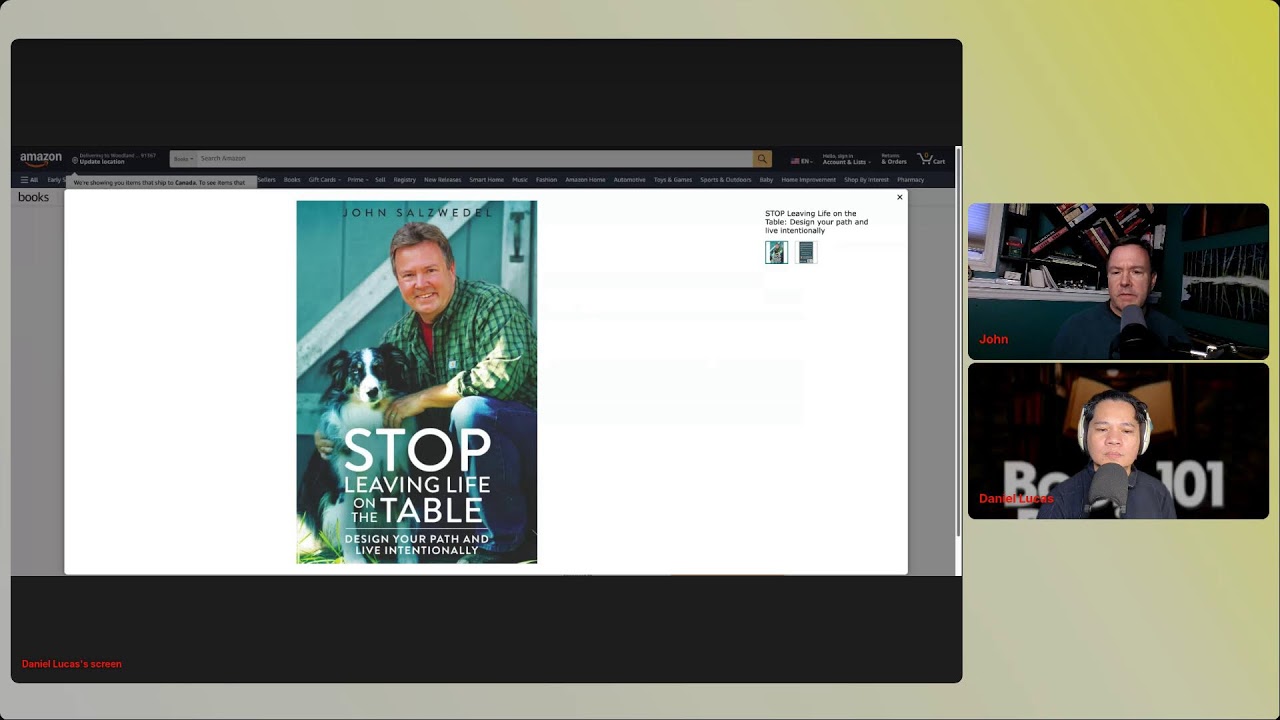Open the Account & Lists menu
The height and width of the screenshot is (720, 1280).
846,159
